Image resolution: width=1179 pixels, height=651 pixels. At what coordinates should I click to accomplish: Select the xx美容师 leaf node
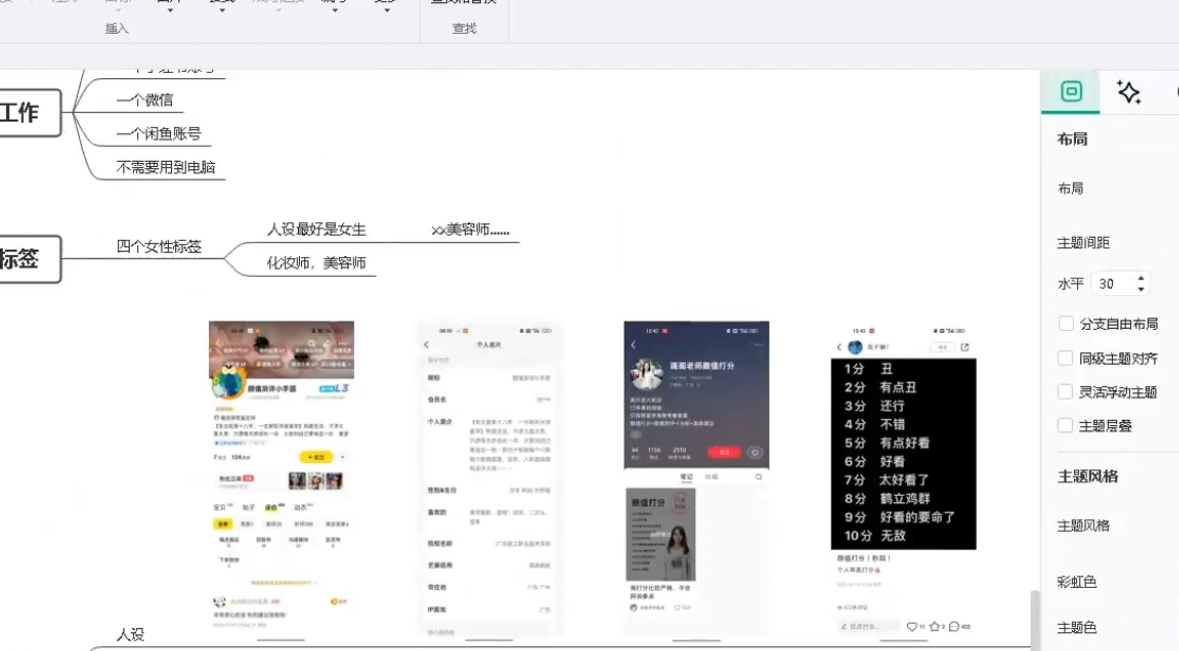click(x=470, y=229)
